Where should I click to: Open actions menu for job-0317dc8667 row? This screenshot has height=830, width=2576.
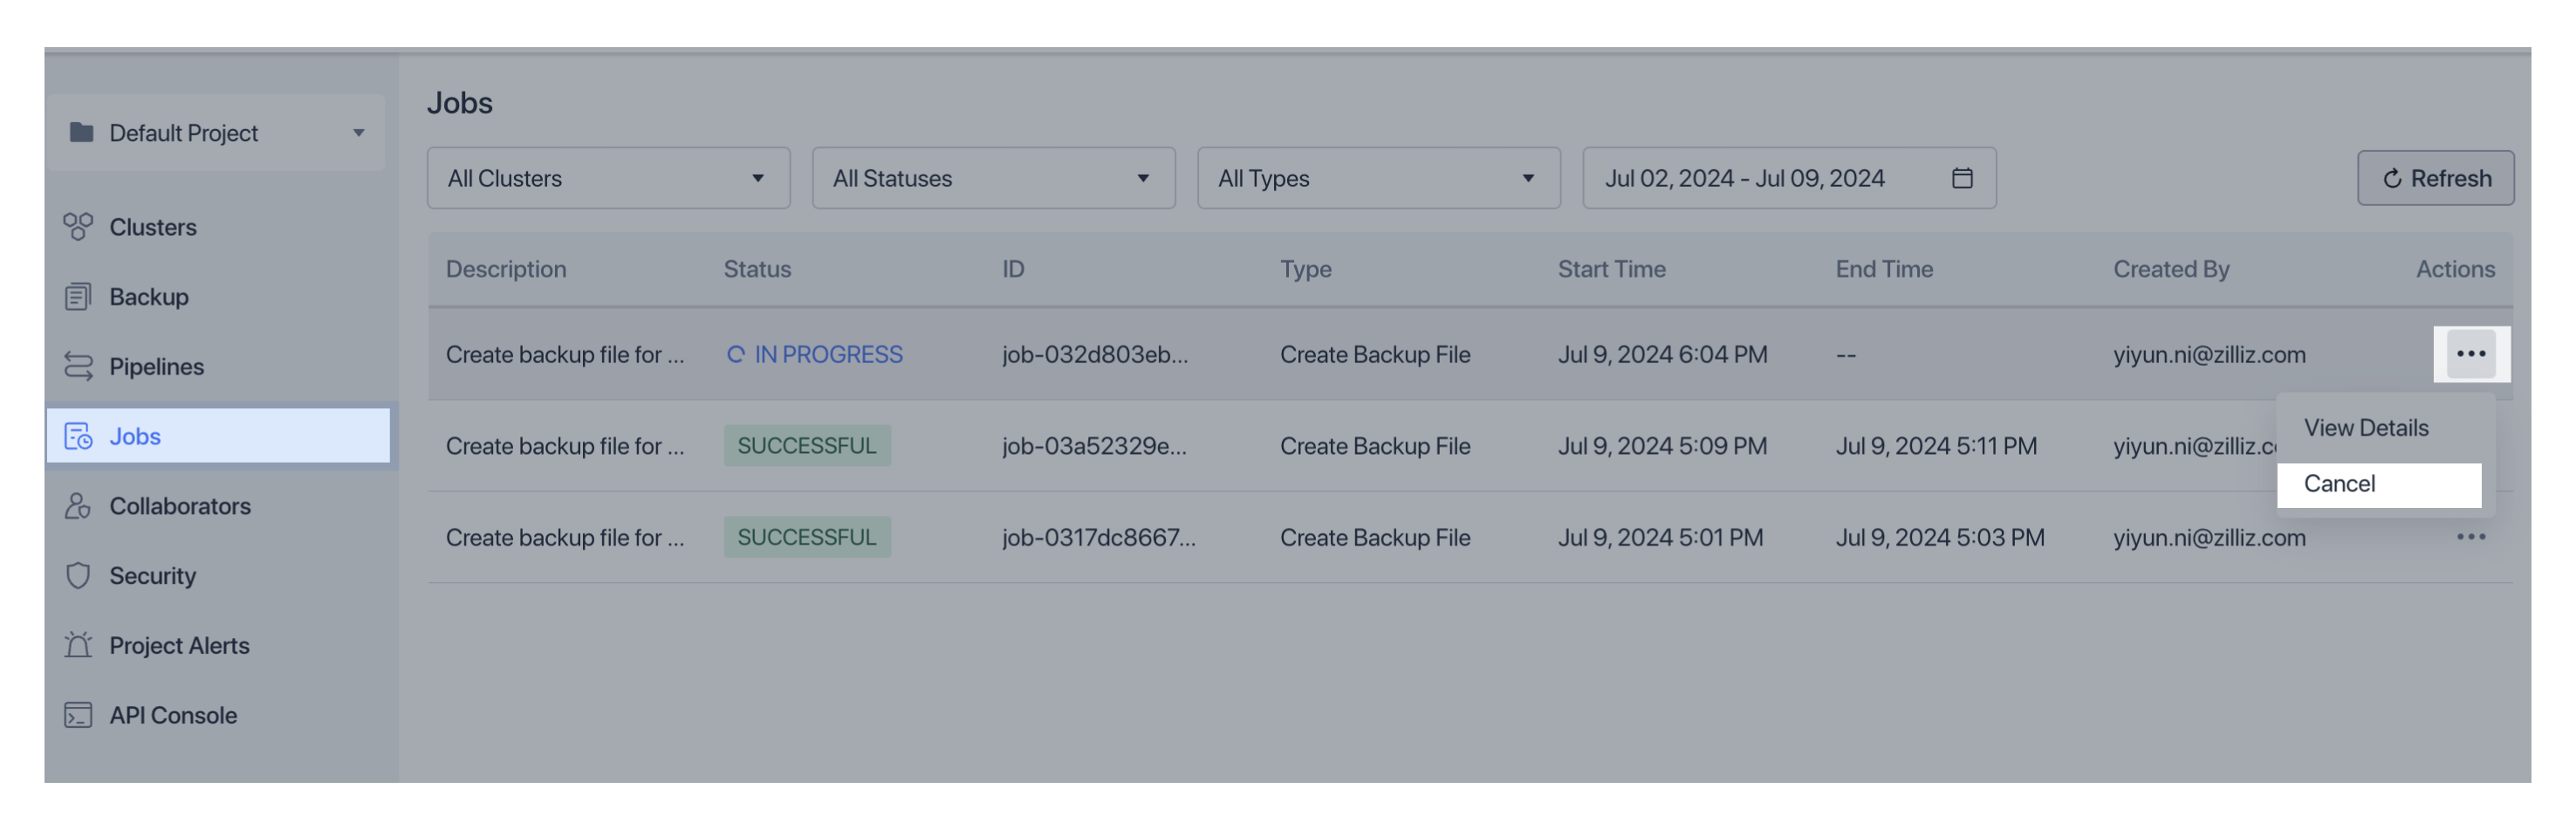tap(2470, 538)
